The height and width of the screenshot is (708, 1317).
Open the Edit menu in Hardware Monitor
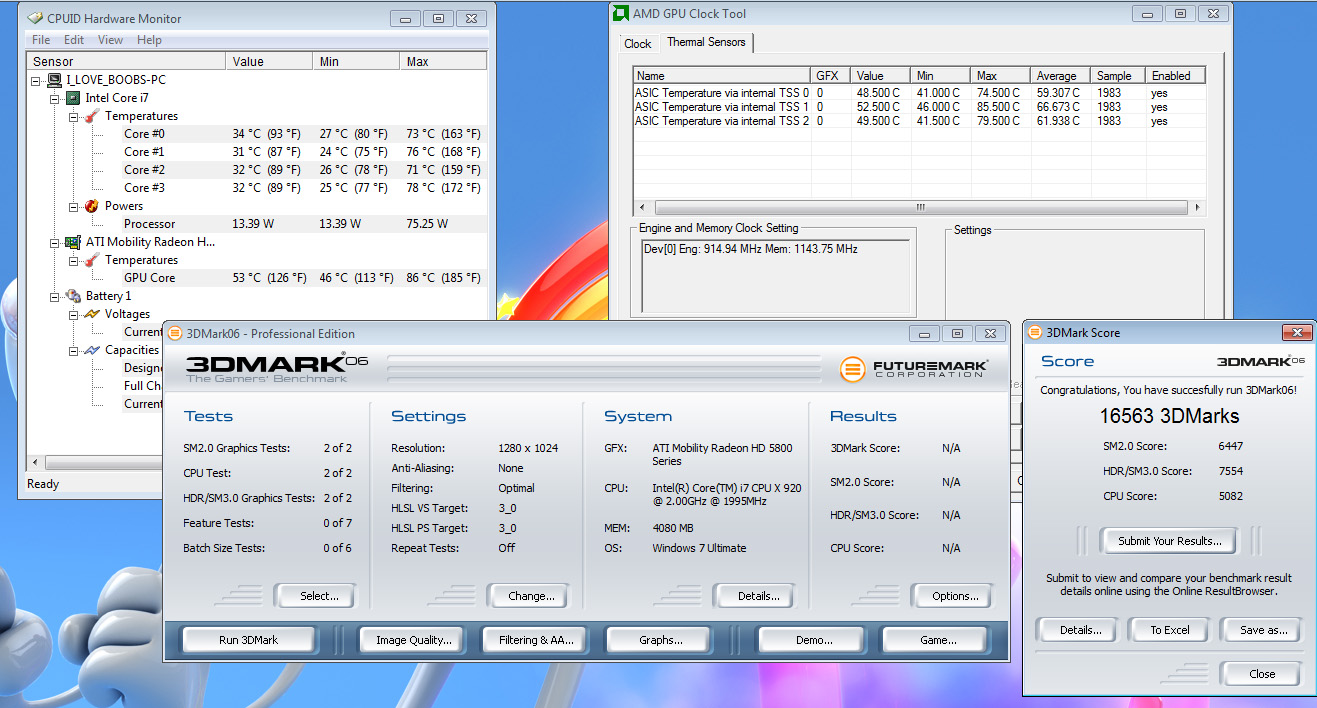pyautogui.click(x=74, y=40)
